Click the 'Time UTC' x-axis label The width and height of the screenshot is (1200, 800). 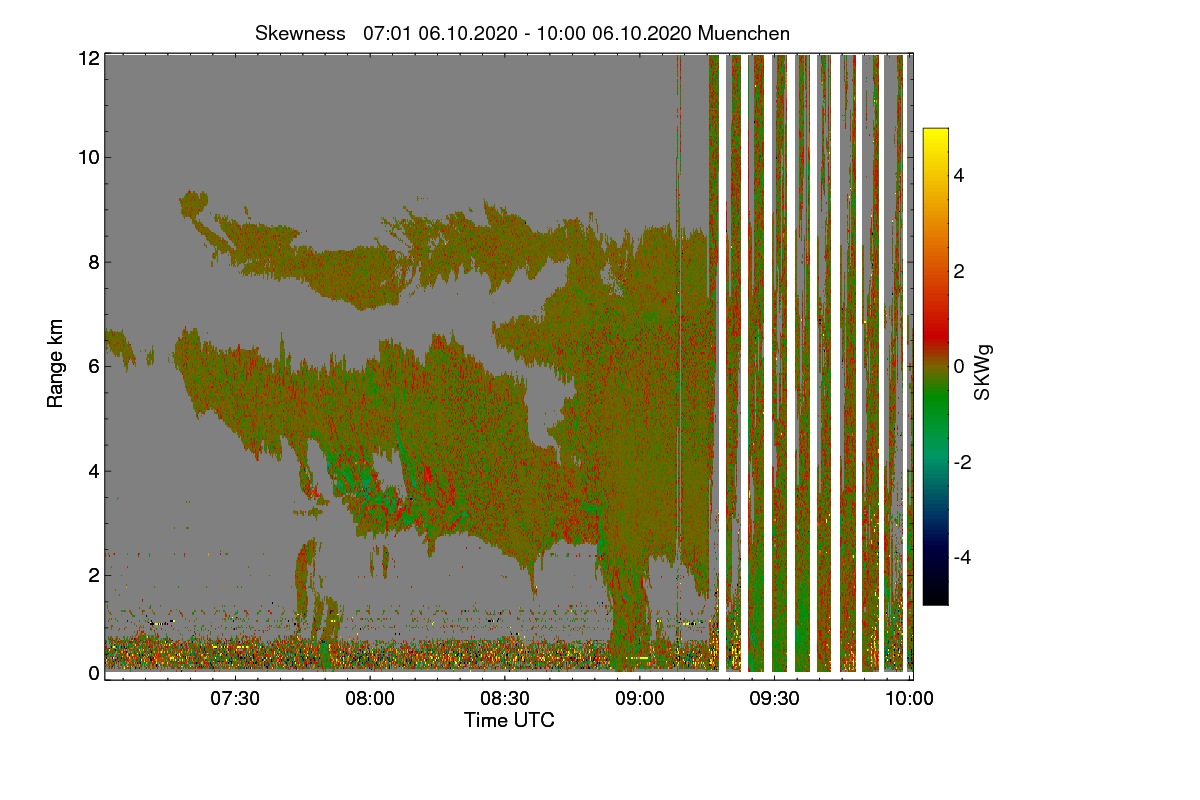[509, 719]
